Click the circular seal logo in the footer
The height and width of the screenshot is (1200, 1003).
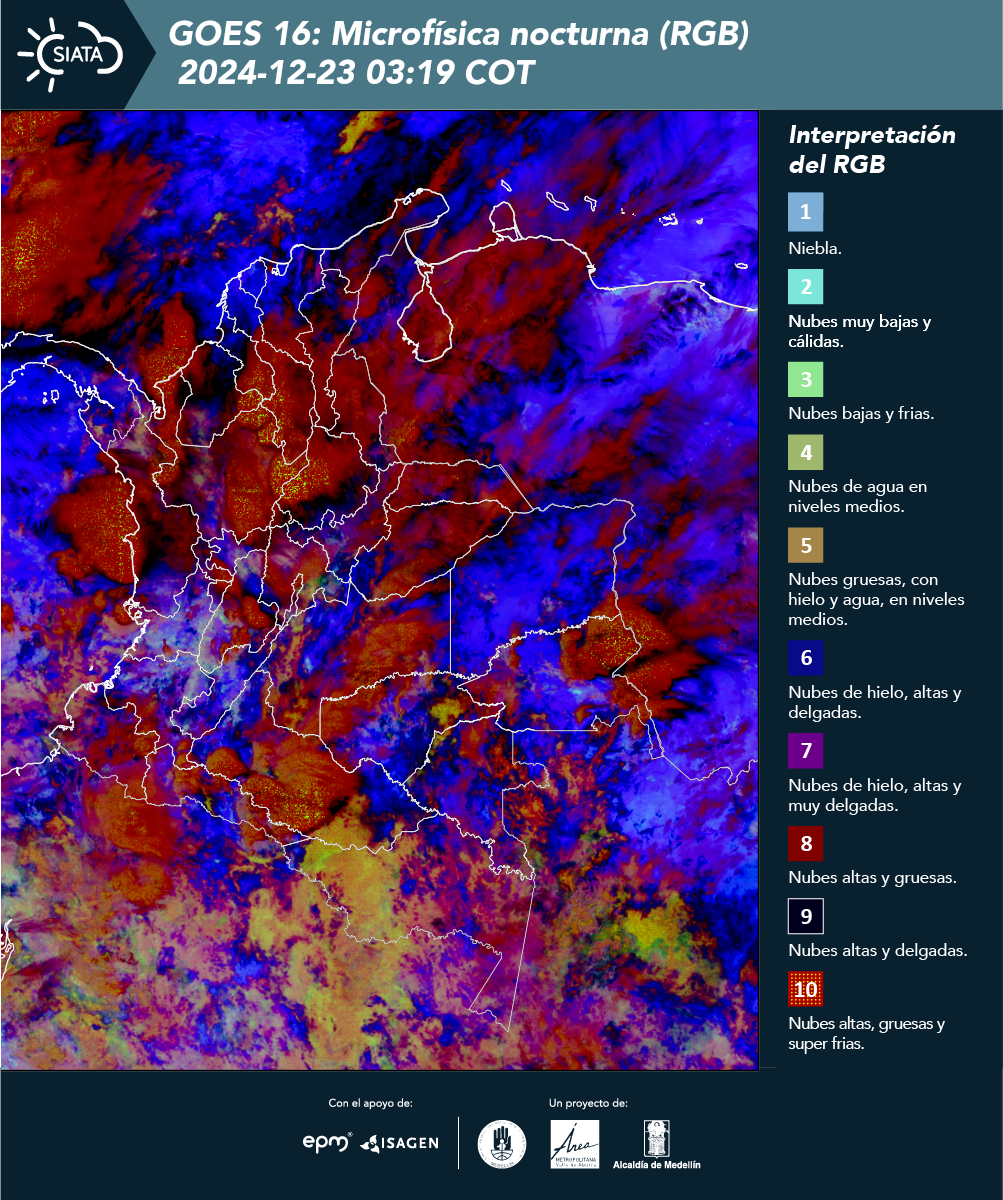point(502,1143)
